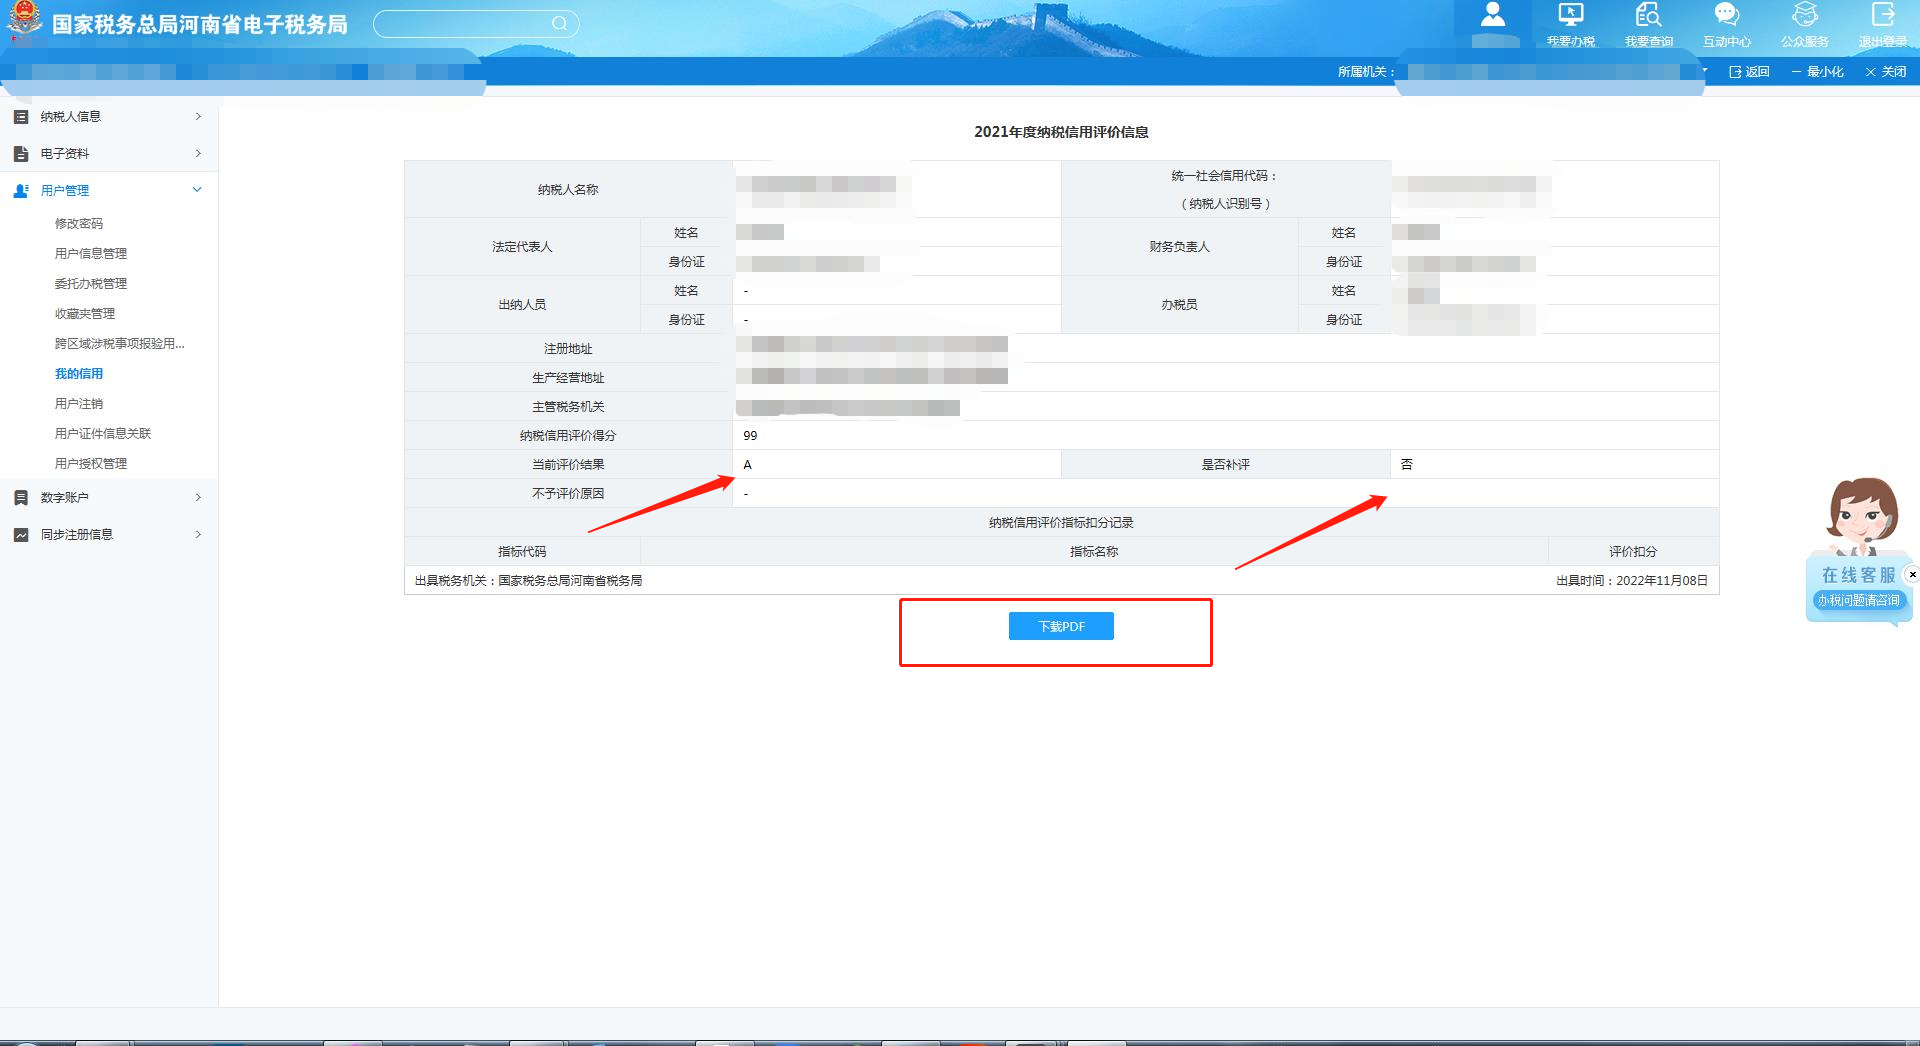
Task: Click the 纳税人信息 sidebar icon
Action: click(x=21, y=117)
